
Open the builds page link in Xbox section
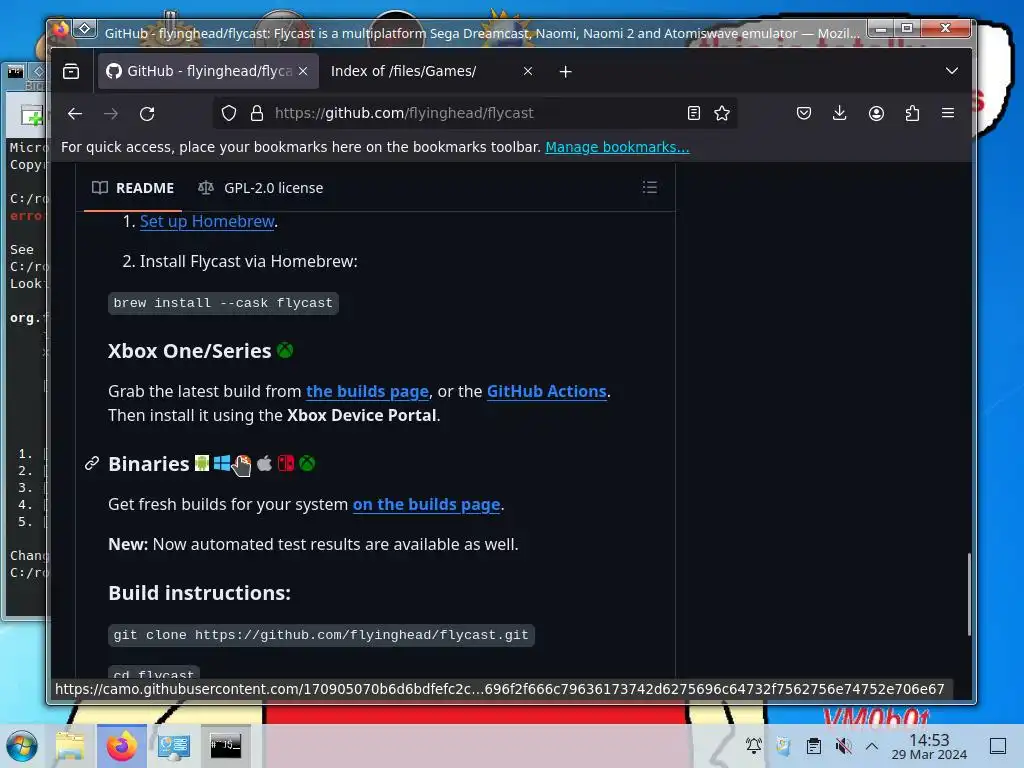pyautogui.click(x=368, y=391)
